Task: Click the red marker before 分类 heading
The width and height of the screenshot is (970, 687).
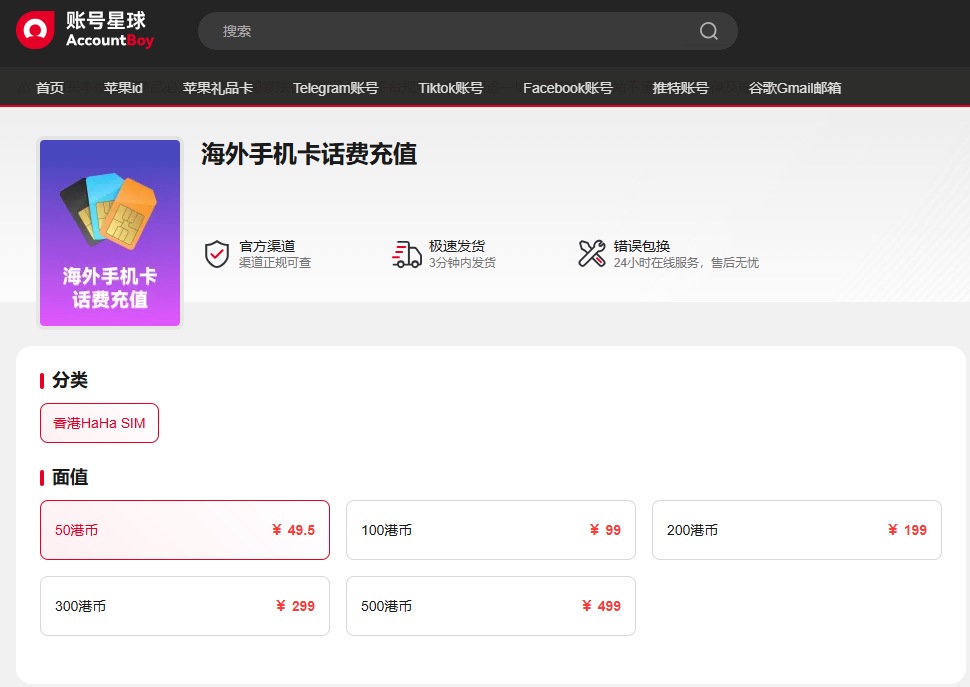Action: pos(42,380)
